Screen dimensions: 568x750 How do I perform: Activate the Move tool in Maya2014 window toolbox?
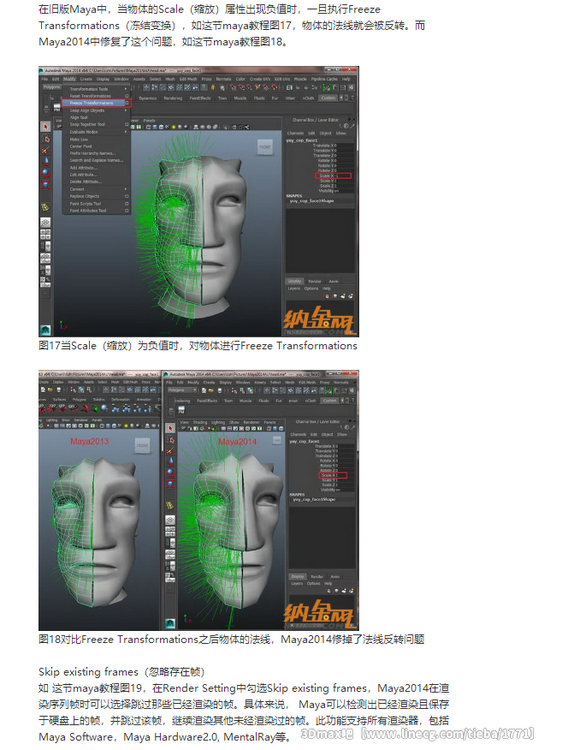click(170, 462)
